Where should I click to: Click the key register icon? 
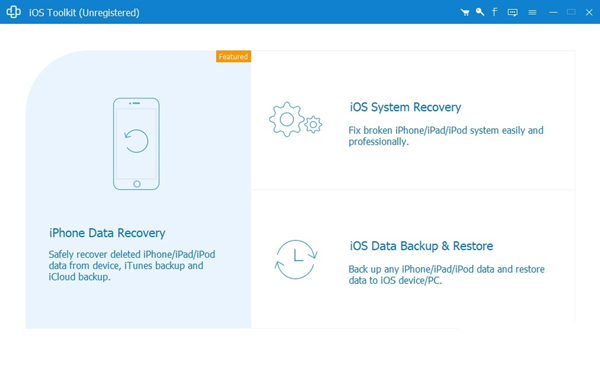480,12
